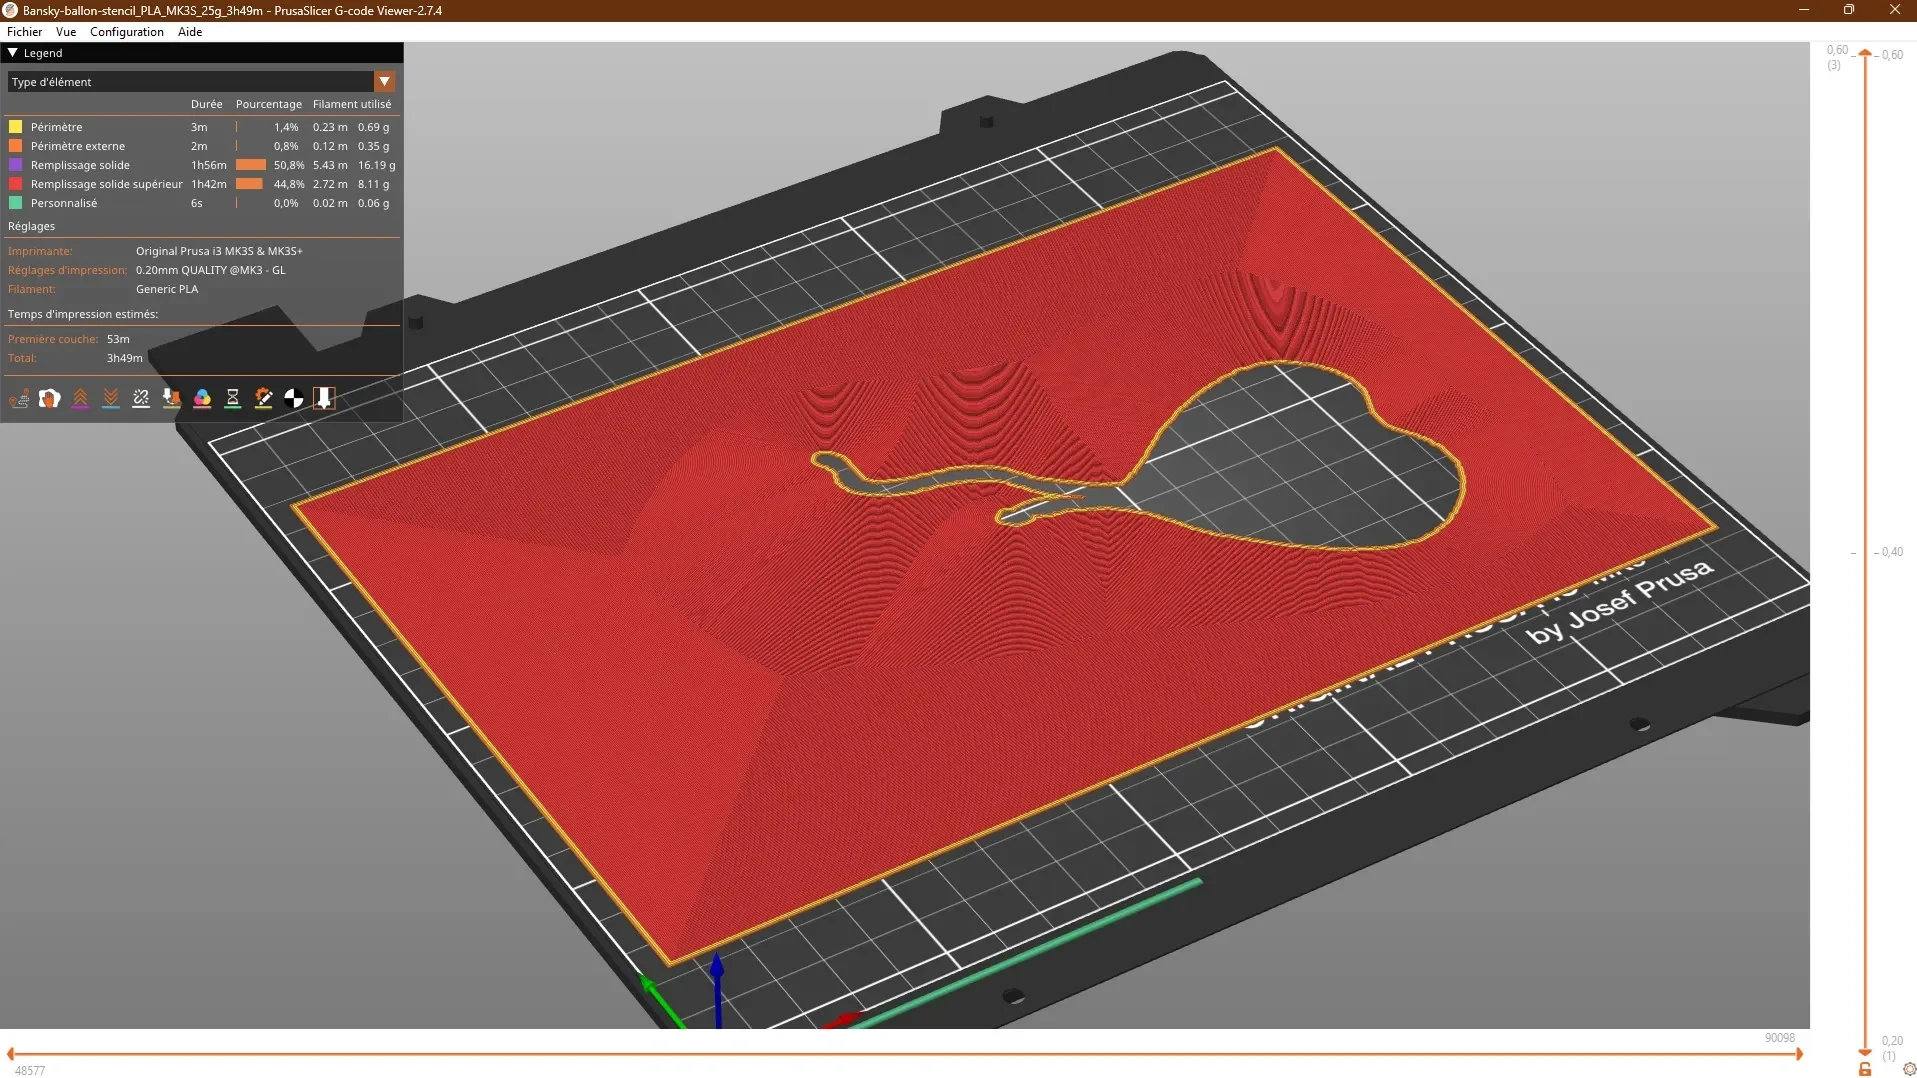Click the orange dropdown arrow button
Image resolution: width=1917 pixels, height=1078 pixels.
(x=385, y=82)
